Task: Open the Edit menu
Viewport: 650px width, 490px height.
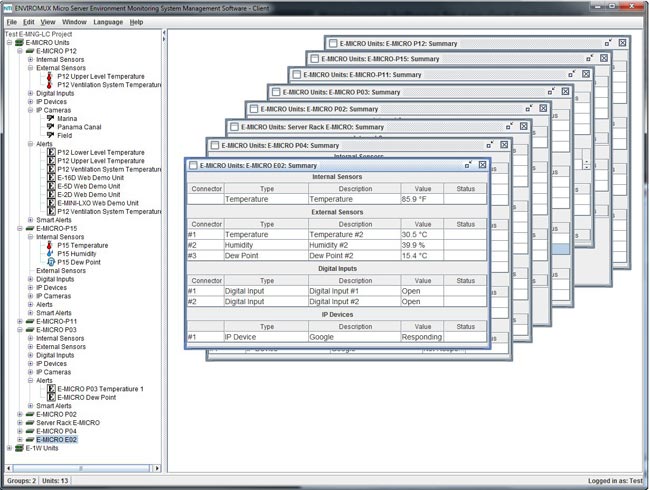Action: (x=29, y=22)
